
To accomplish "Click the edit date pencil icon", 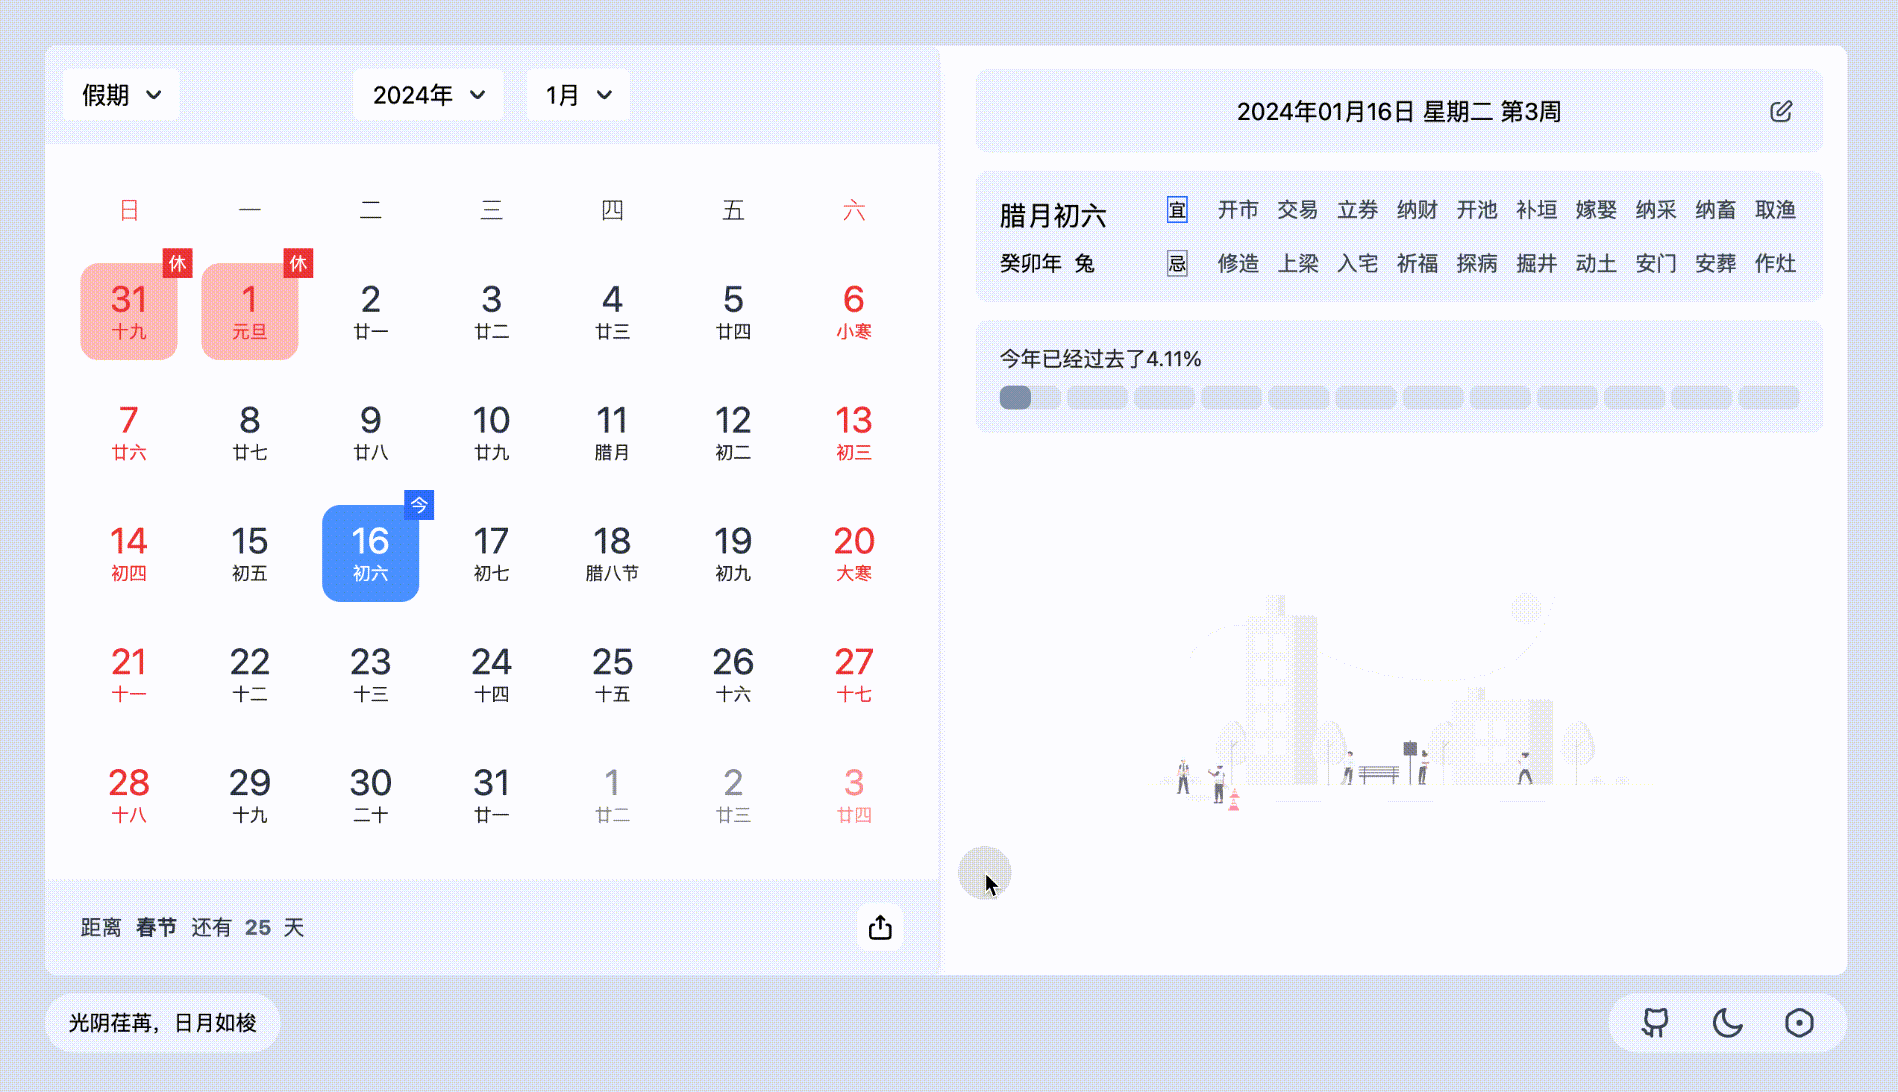I will coord(1780,111).
